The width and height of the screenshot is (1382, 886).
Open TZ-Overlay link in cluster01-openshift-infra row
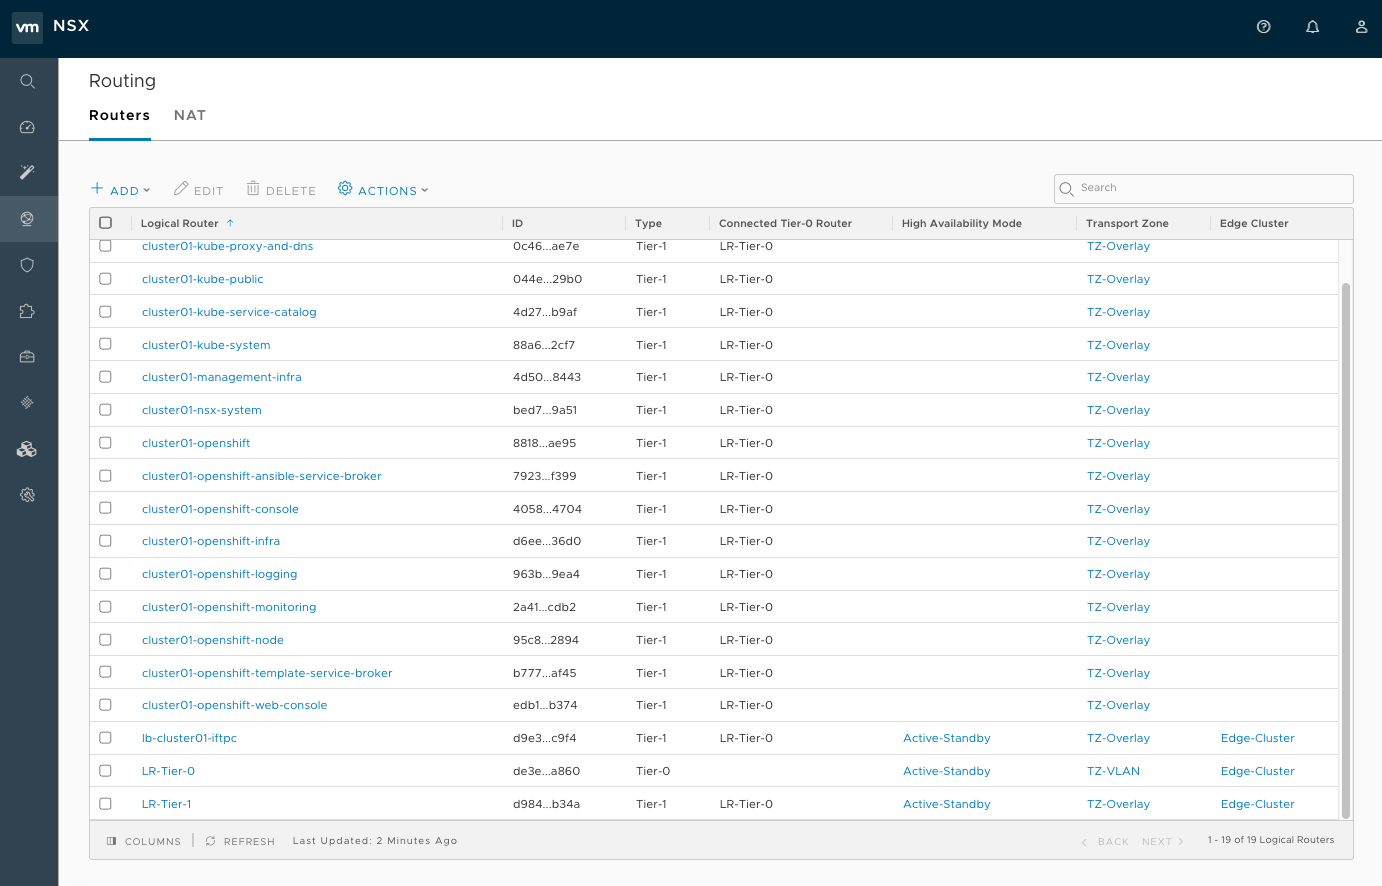tap(1118, 541)
